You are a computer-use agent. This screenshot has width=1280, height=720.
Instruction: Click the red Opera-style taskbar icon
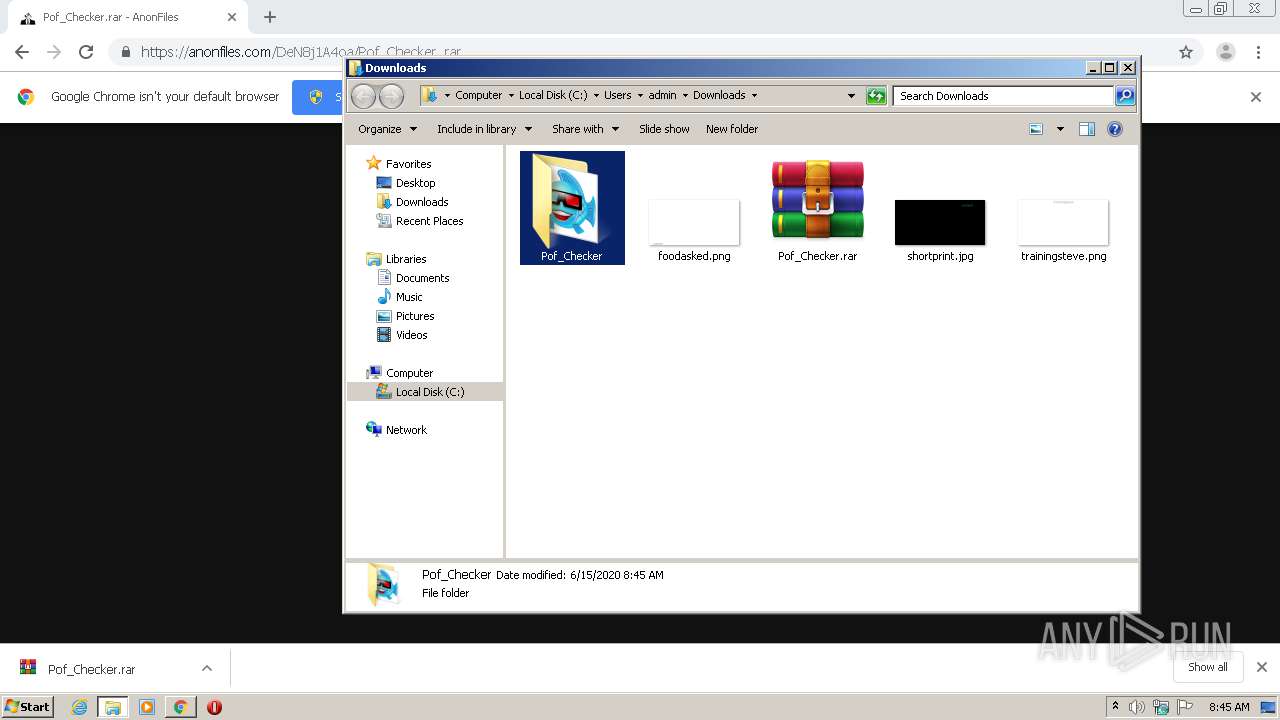tap(214, 707)
